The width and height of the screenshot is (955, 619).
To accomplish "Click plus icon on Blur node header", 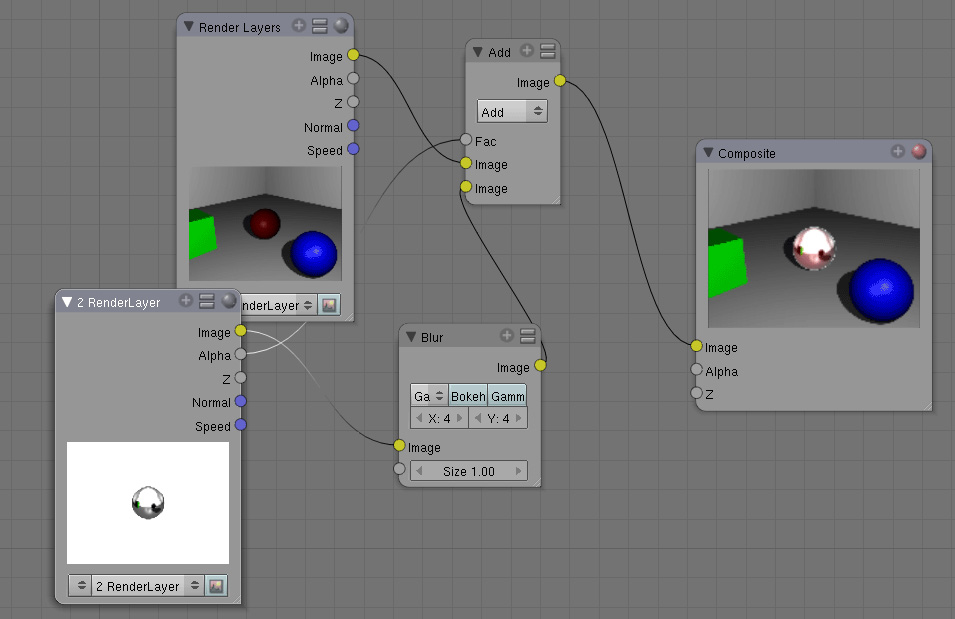I will 506,335.
